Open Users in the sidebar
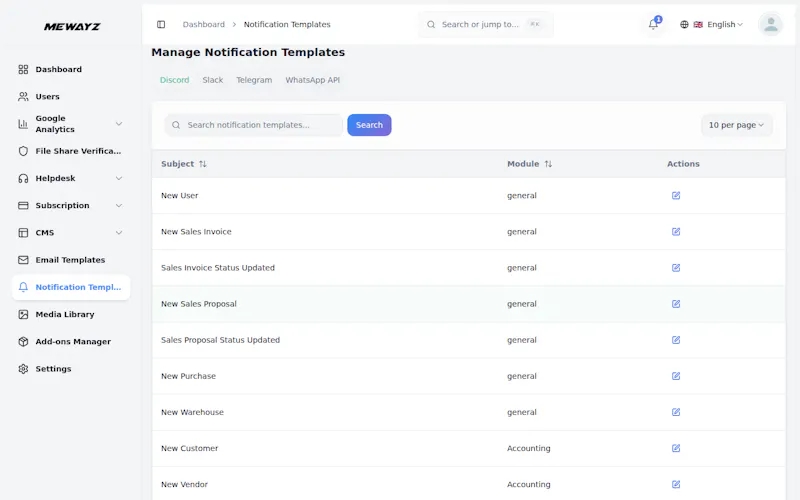Image resolution: width=800 pixels, height=500 pixels. 71,96
